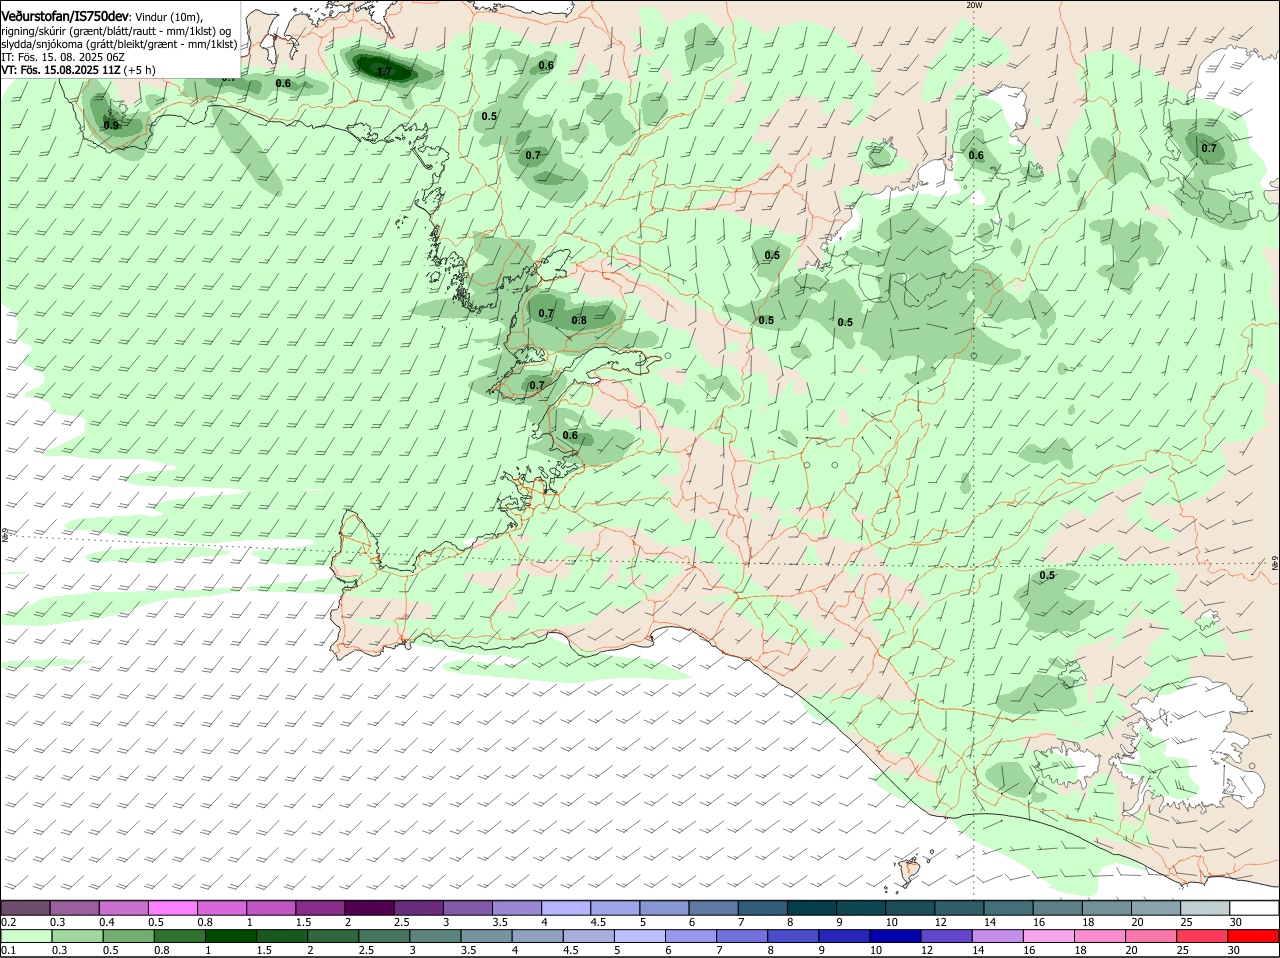Select the bottom-row legend swatch between 0.8 and 1
Image resolution: width=1280 pixels, height=958 pixels.
(x=179, y=936)
